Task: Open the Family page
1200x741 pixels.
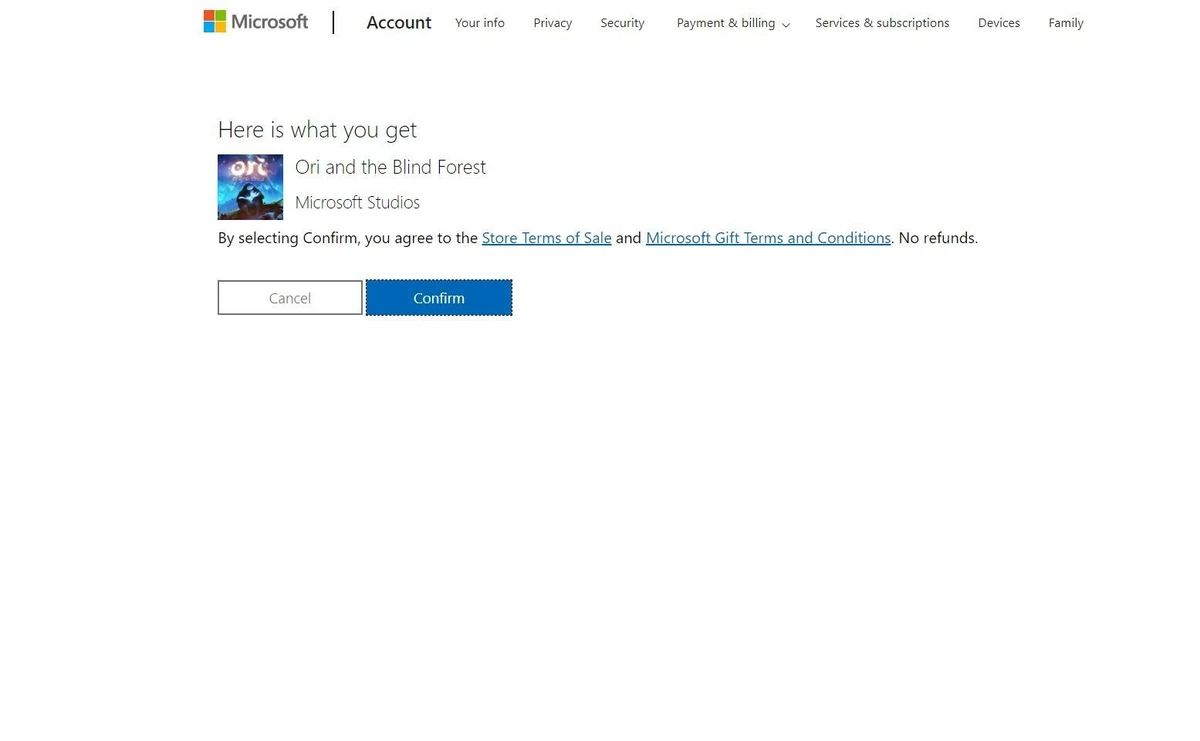Action: tap(1066, 23)
